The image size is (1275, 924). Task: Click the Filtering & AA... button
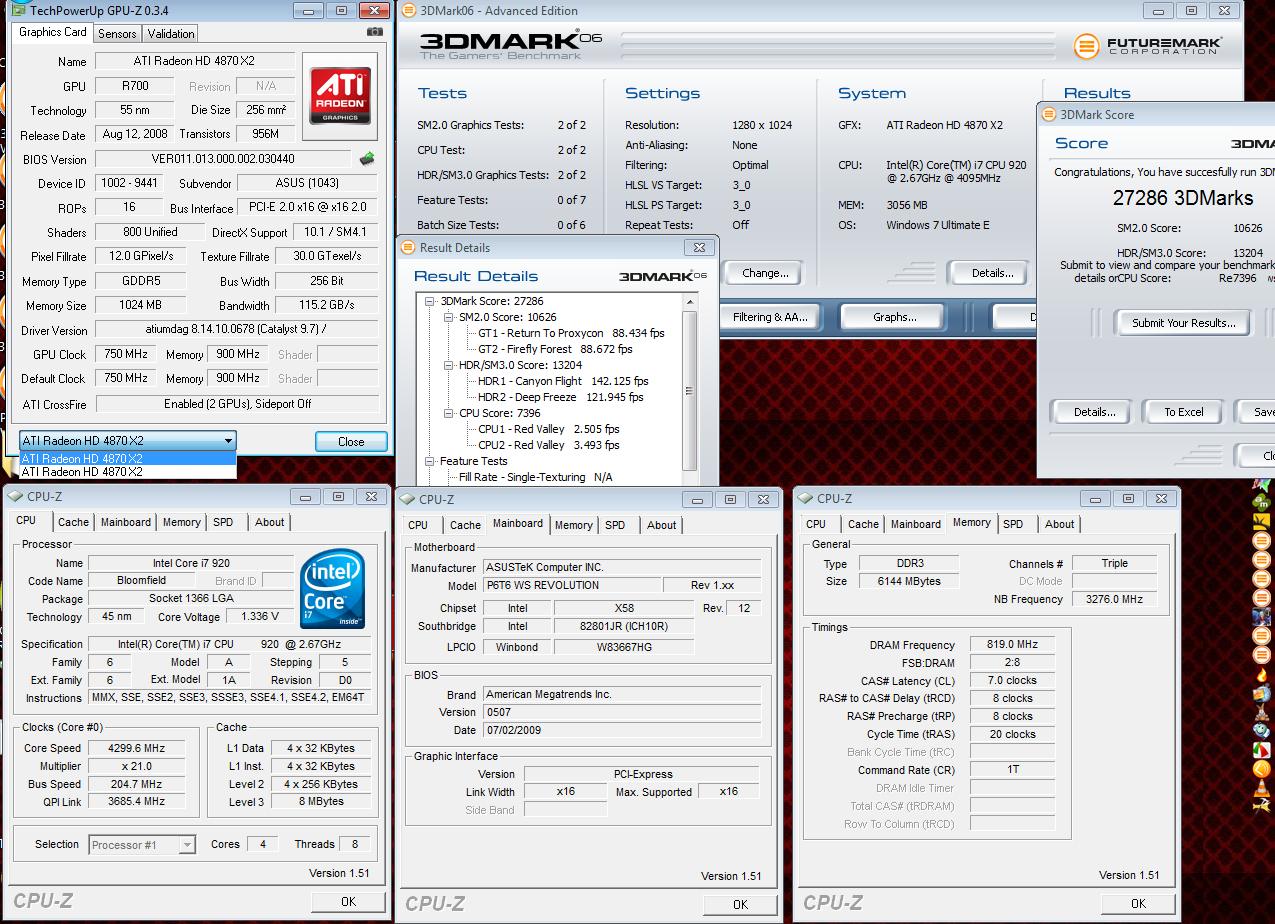[x=770, y=317]
